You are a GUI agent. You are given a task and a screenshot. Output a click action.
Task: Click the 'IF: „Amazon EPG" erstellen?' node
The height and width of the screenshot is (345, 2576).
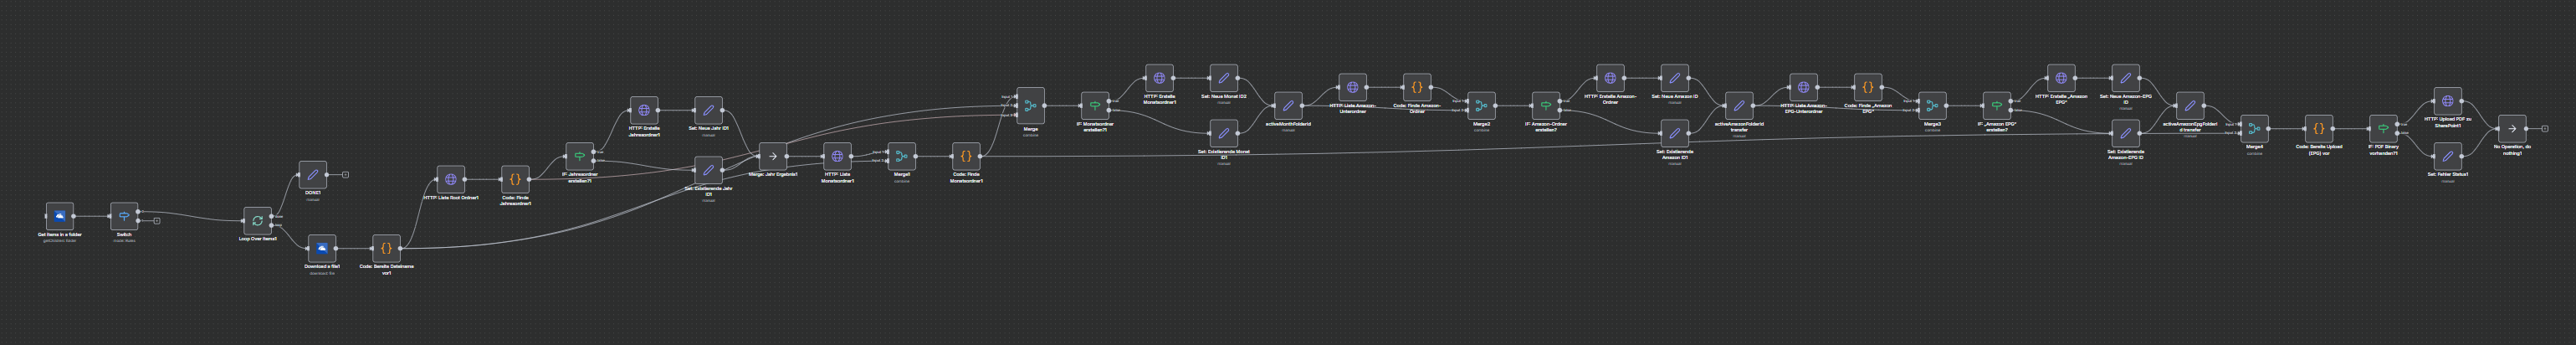click(1997, 105)
